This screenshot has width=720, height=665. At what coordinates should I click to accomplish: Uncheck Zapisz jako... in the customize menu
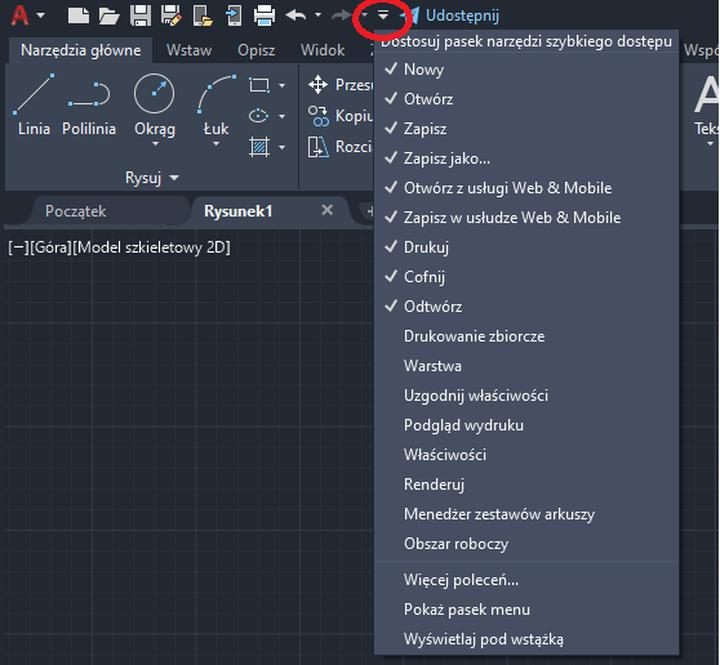[x=527, y=158]
